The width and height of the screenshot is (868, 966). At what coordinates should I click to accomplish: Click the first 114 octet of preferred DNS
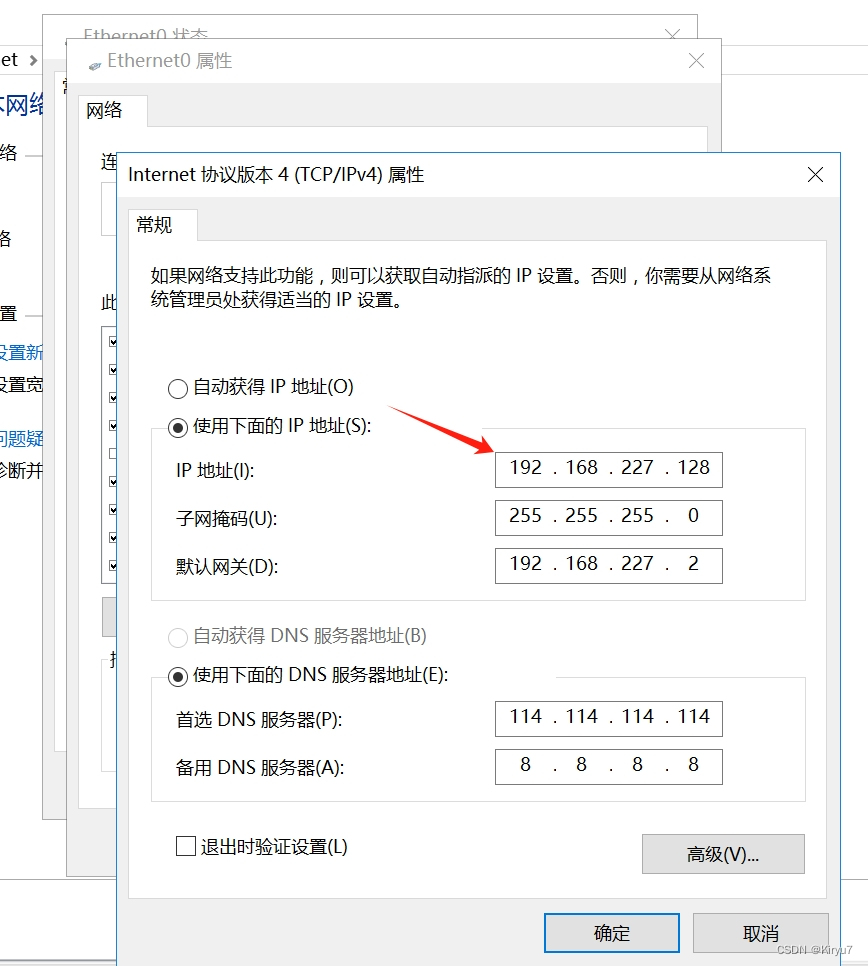pos(525,716)
